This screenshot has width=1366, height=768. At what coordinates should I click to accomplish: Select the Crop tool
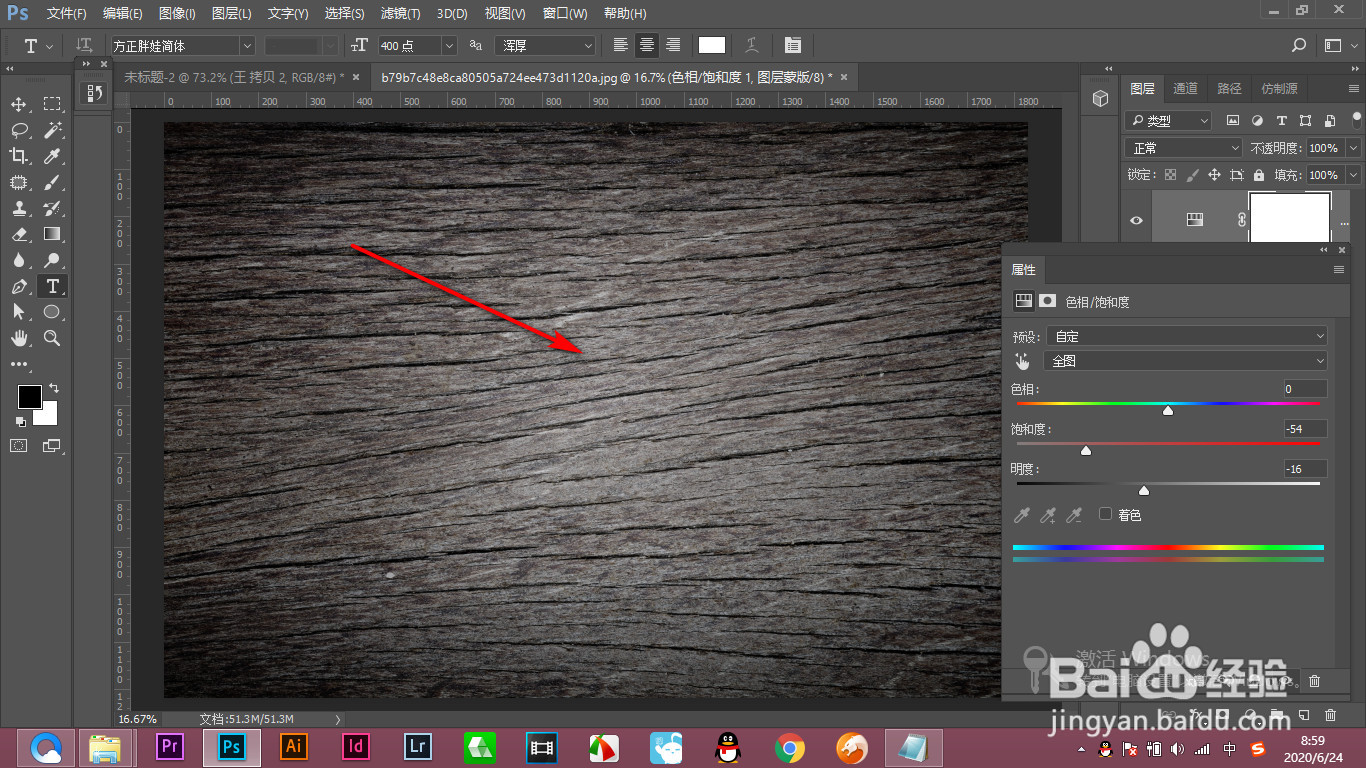pos(19,156)
